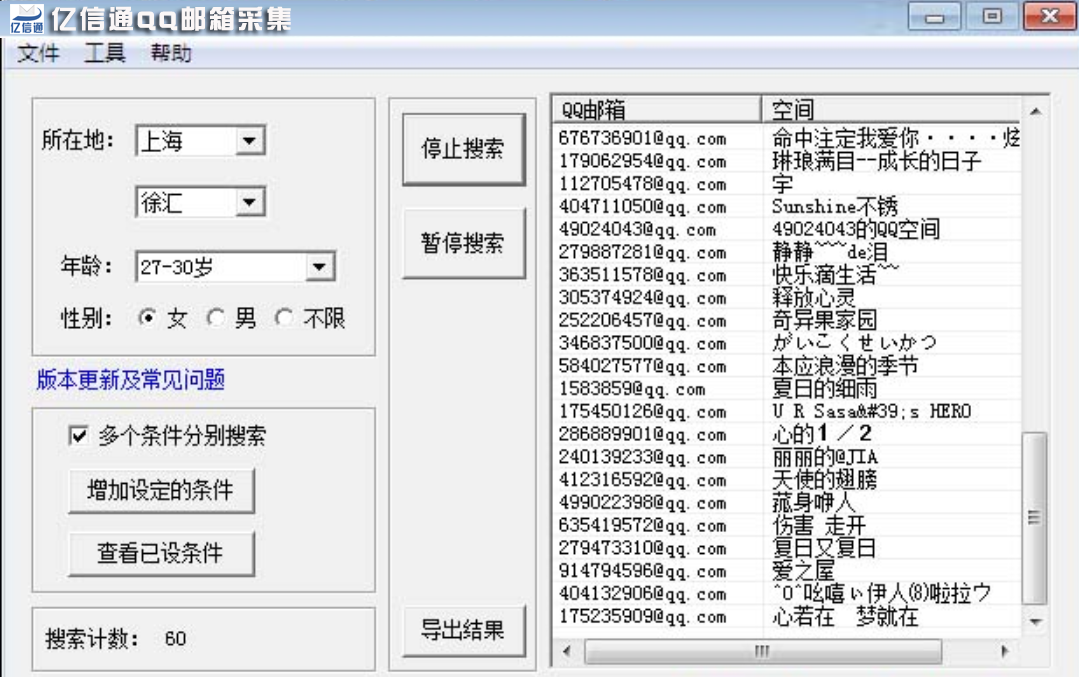The width and height of the screenshot is (1079, 677).
Task: Toggle the 多个条件分别搜索 checkbox
Action: [78, 435]
